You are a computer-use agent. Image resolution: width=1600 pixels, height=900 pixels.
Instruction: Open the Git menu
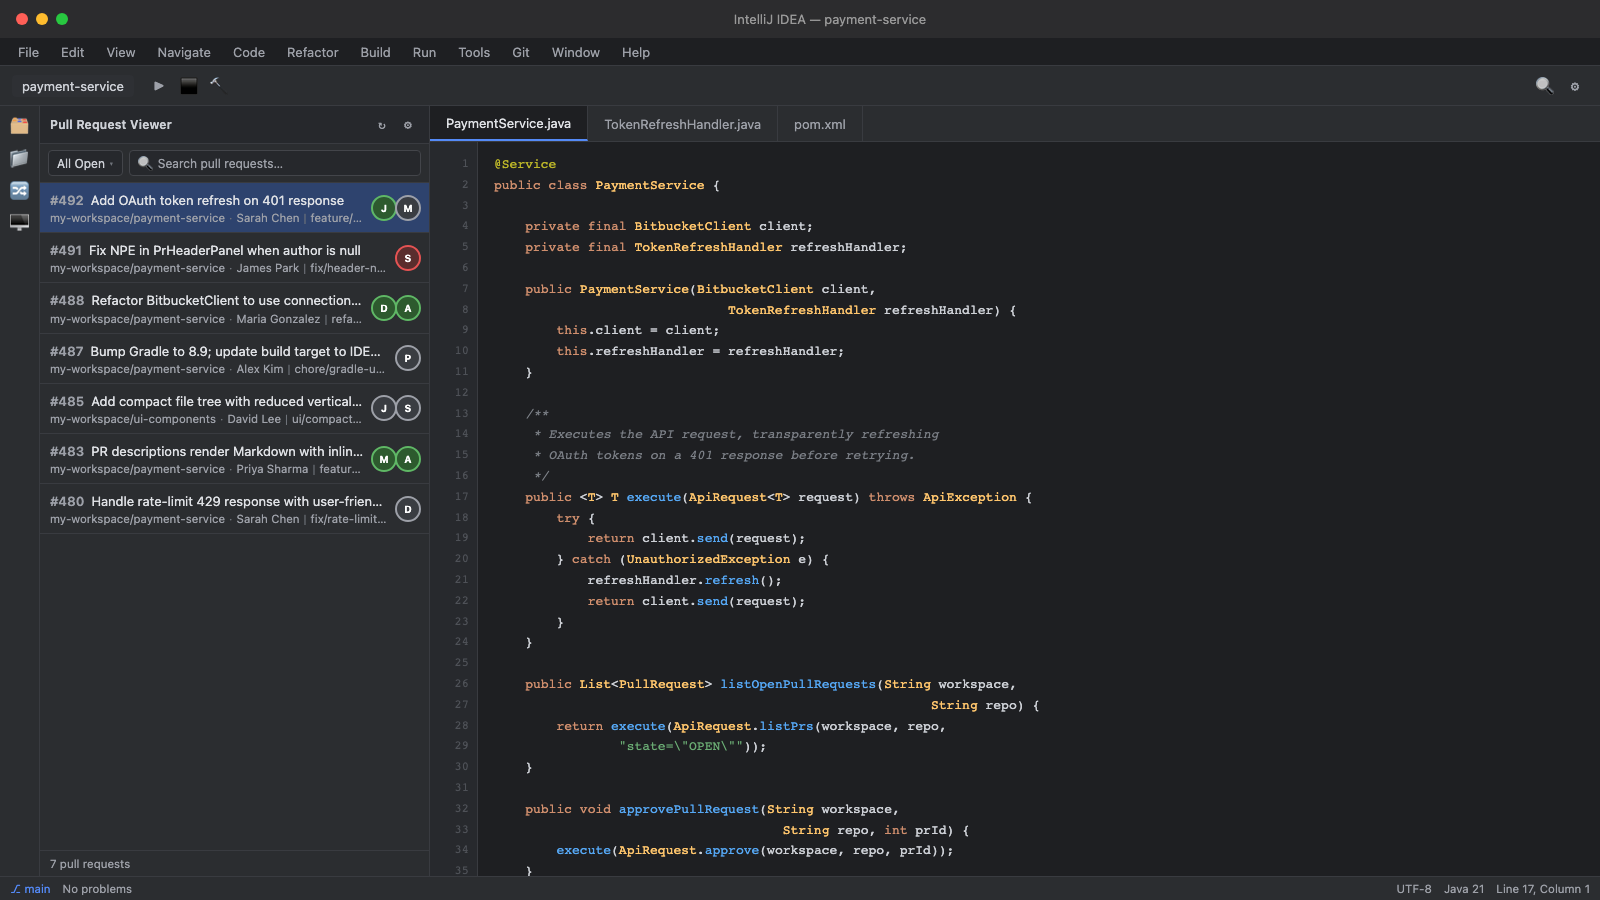[x=521, y=52]
